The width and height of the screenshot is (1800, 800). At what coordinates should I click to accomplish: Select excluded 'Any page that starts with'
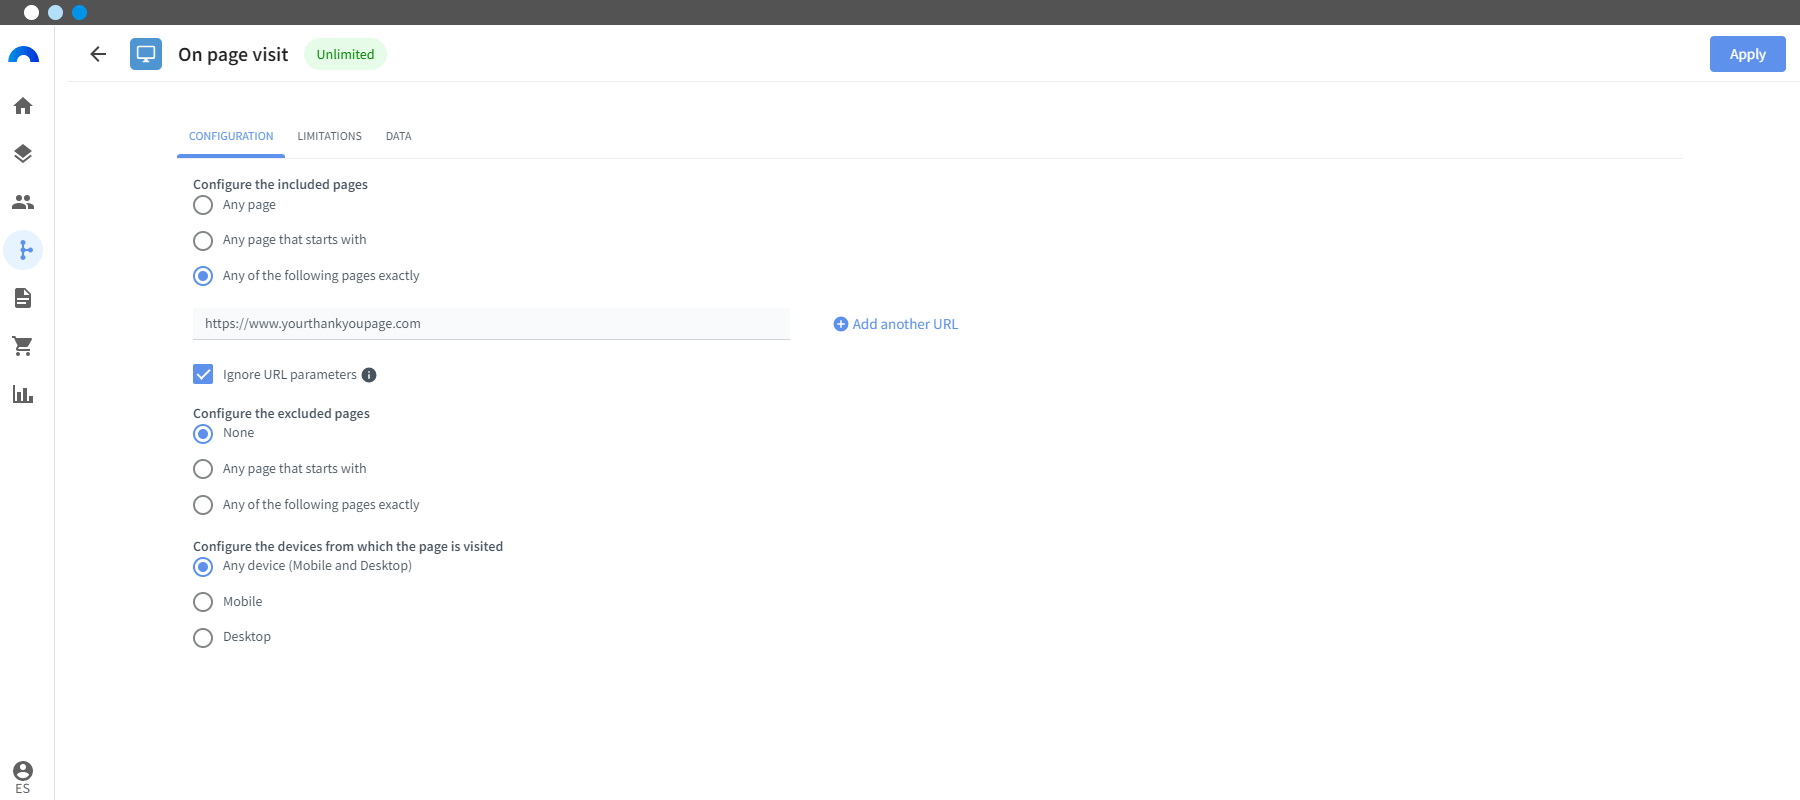(x=203, y=469)
